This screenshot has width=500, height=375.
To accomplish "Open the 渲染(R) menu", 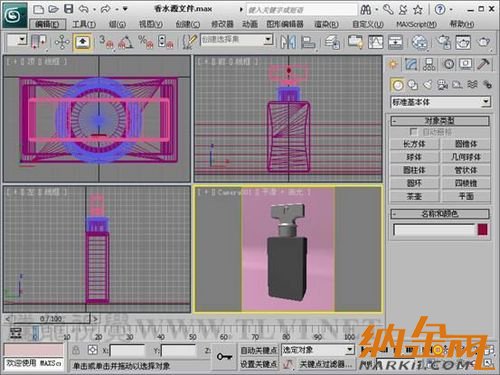I will (x=326, y=24).
